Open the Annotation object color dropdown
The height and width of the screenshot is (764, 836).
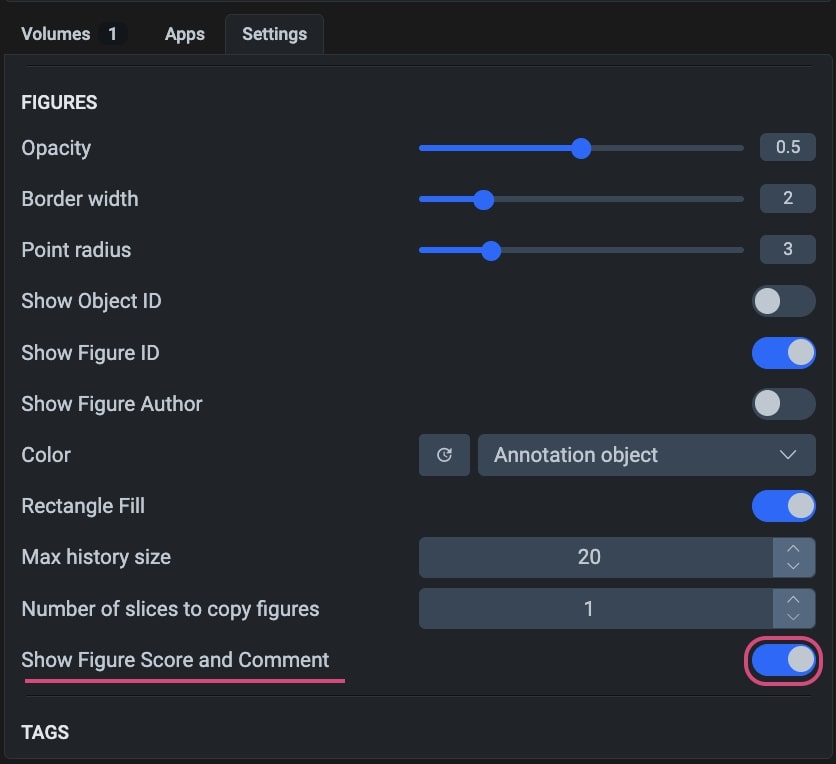pos(646,455)
